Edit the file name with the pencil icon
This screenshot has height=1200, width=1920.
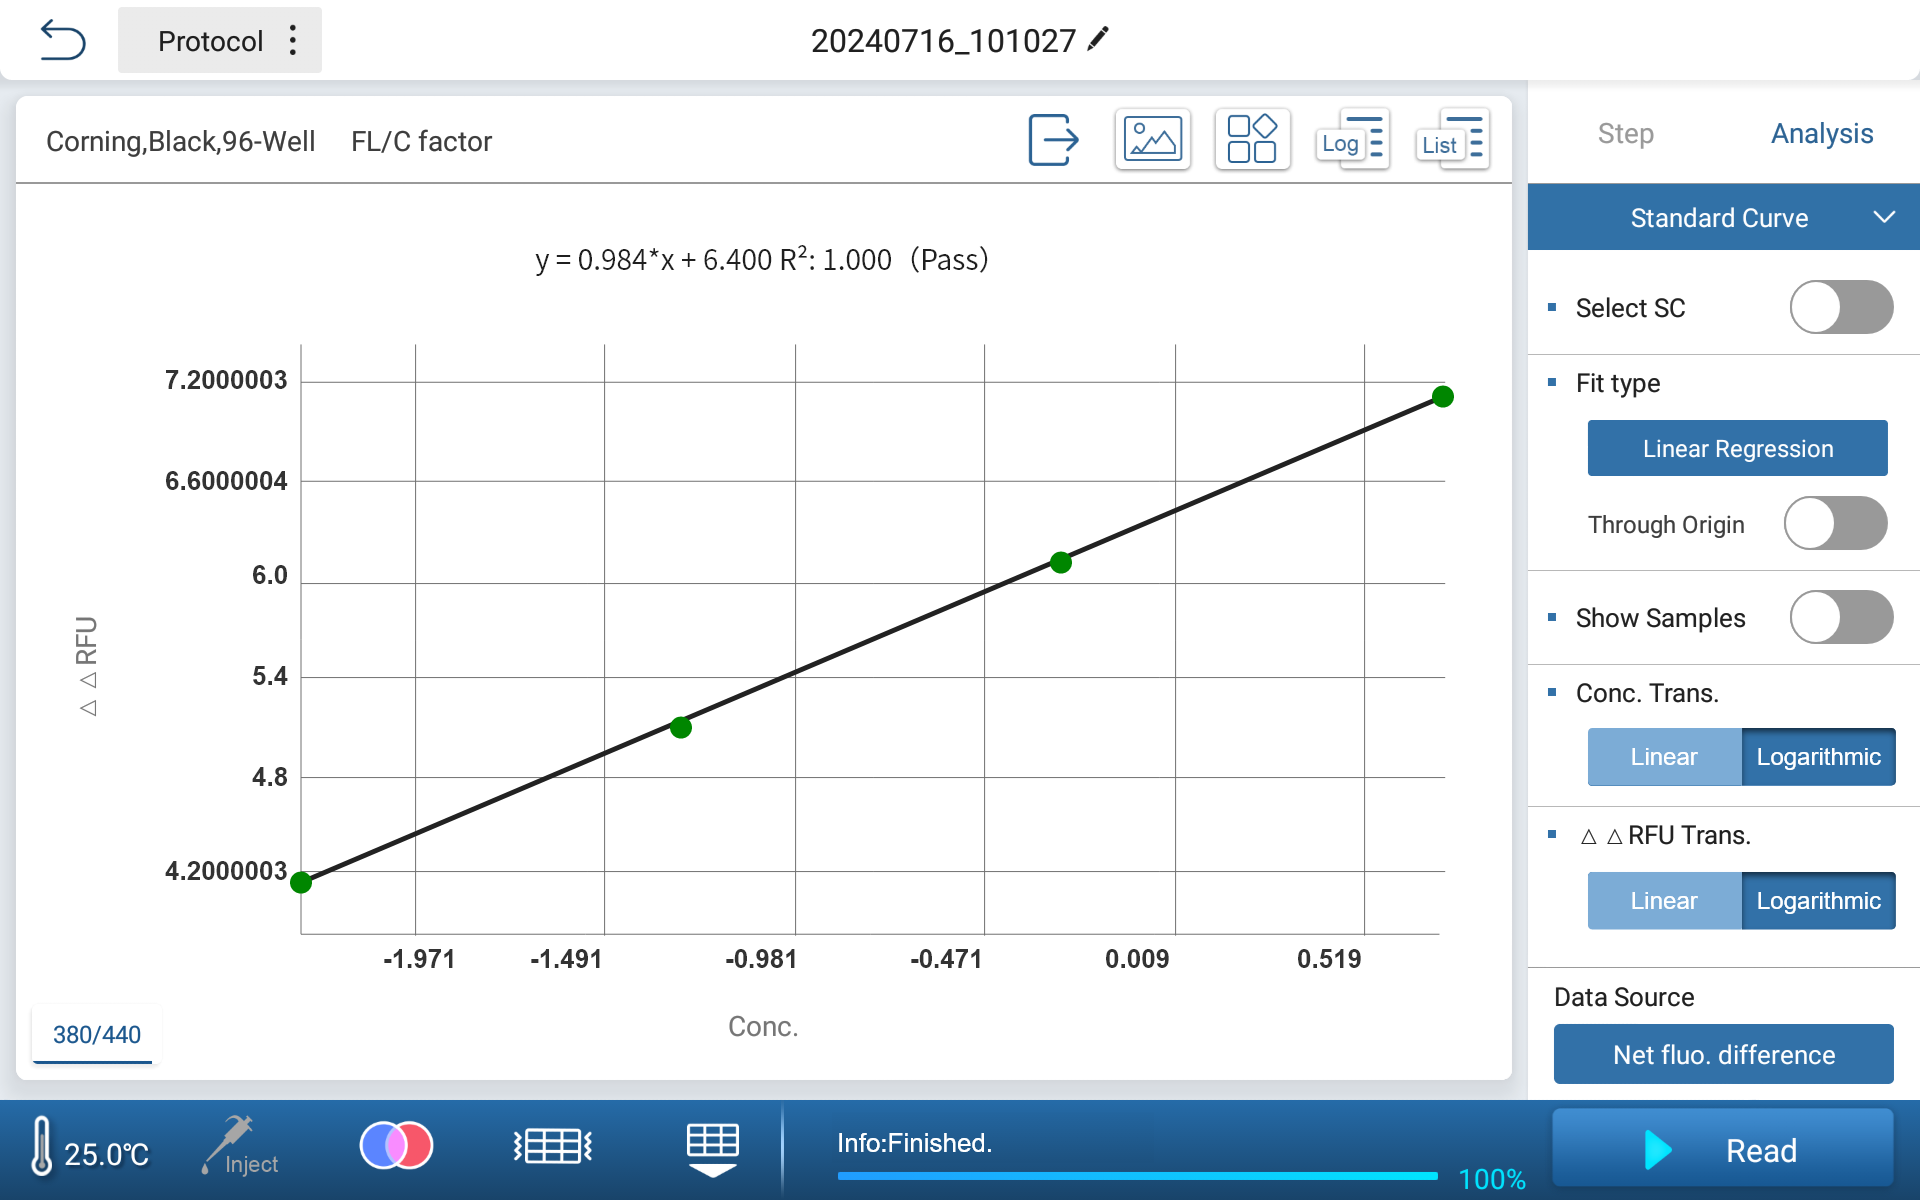pos(1098,39)
